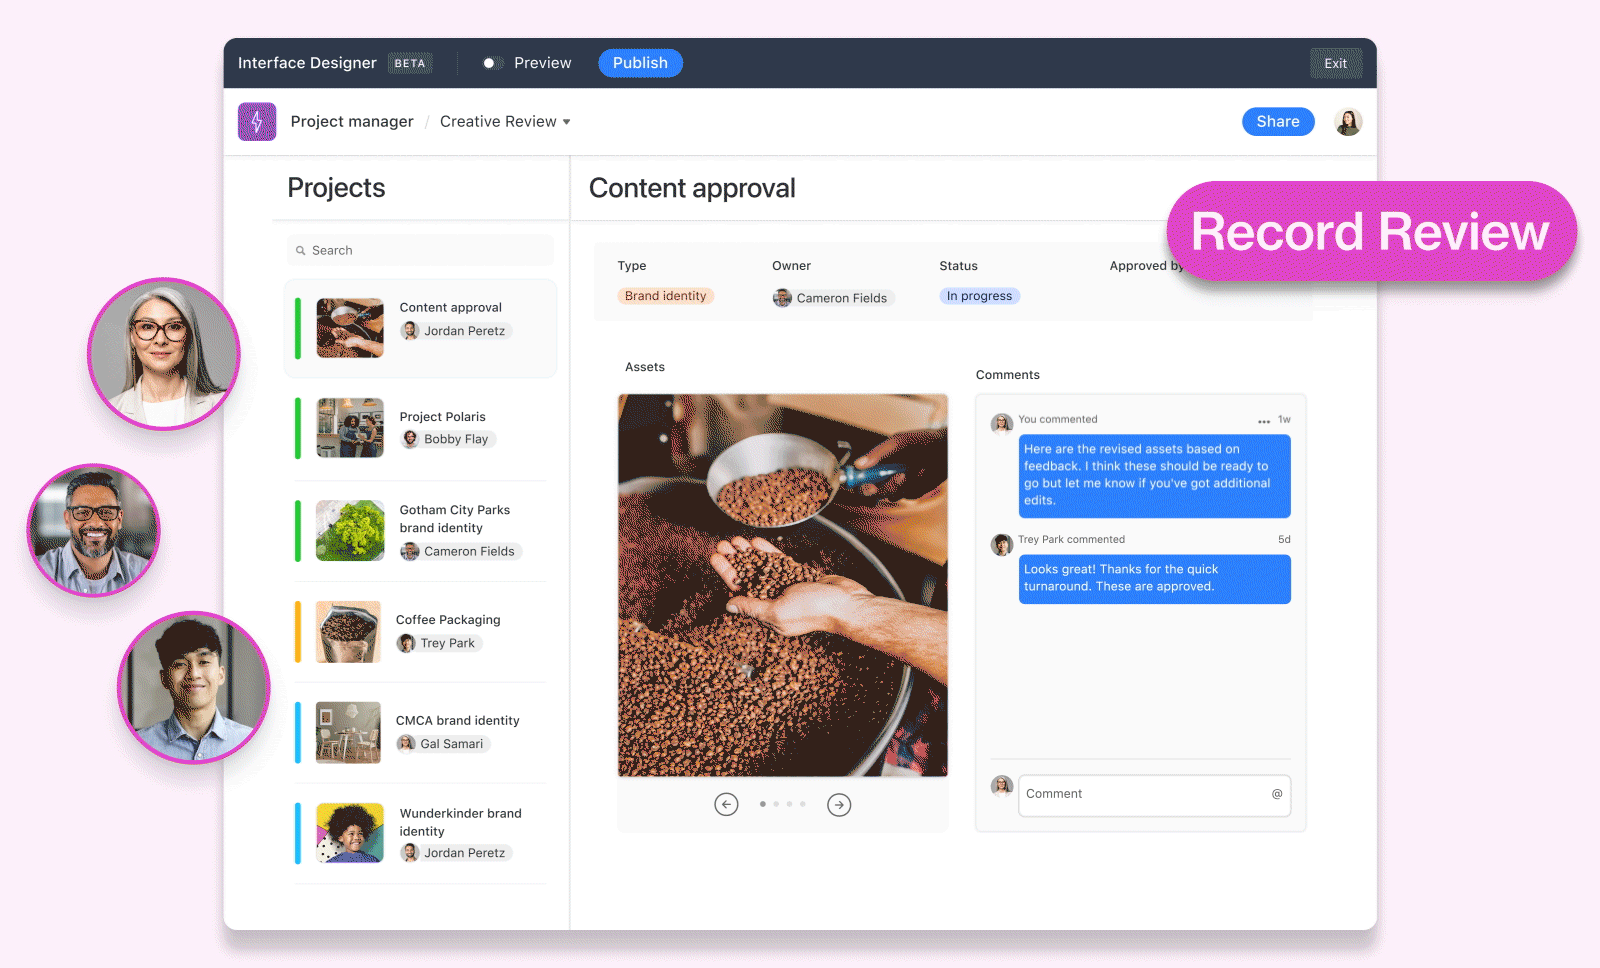Viewport: 1600px width, 968px height.
Task: Click the purple lightning app icon in breadcrumb
Action: (257, 121)
